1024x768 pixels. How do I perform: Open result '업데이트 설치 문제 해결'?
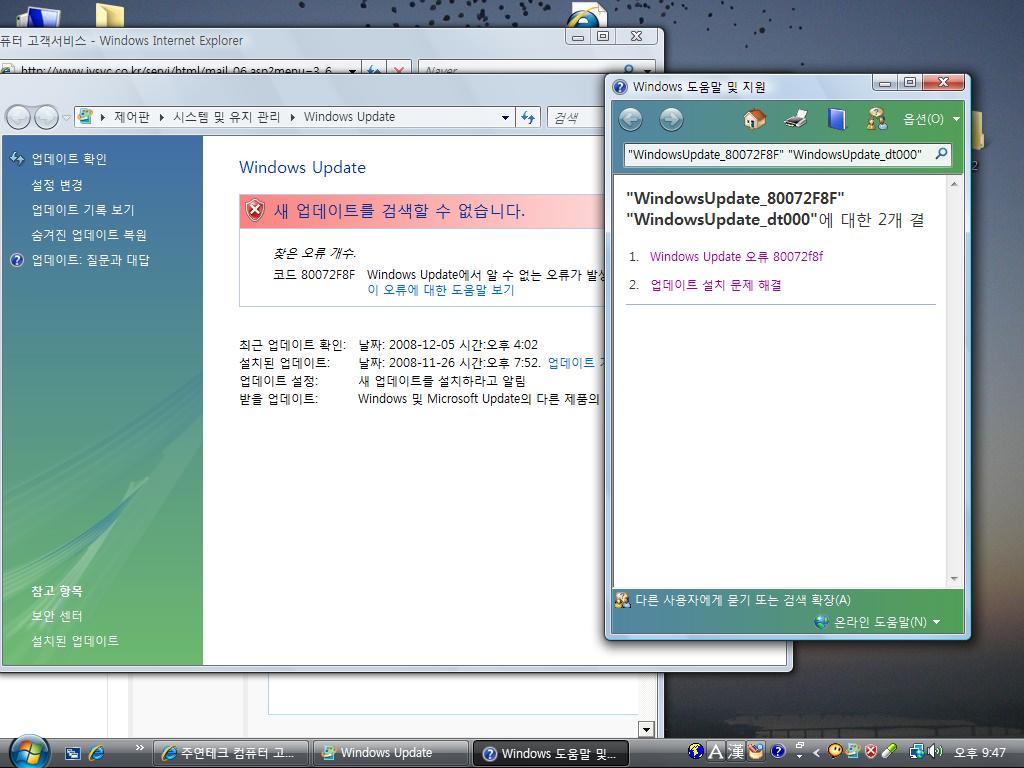click(x=716, y=285)
